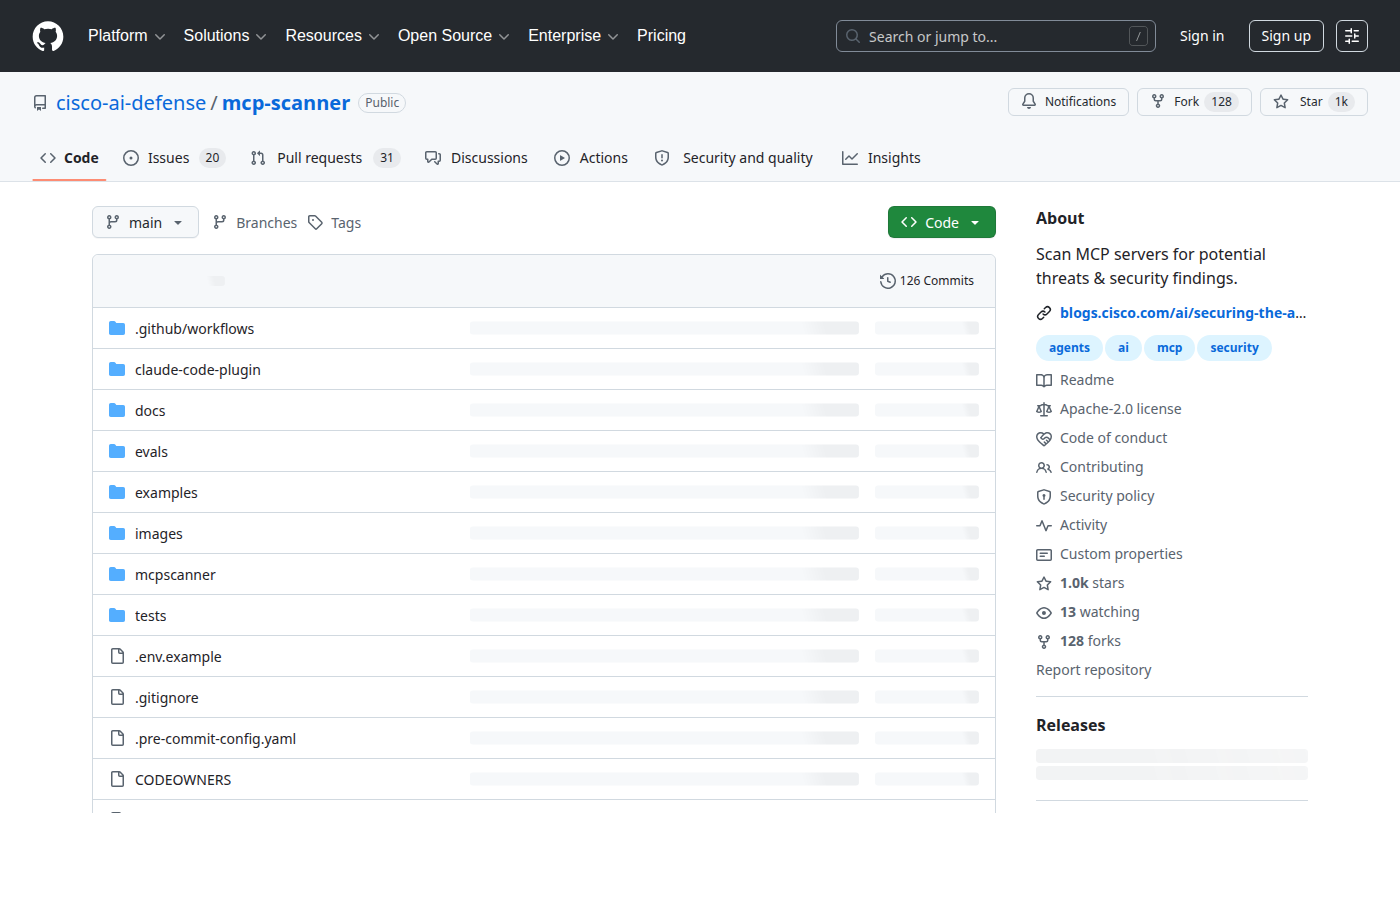The height and width of the screenshot is (900, 1400).
Task: Open the Releases heading link
Action: 1070,725
